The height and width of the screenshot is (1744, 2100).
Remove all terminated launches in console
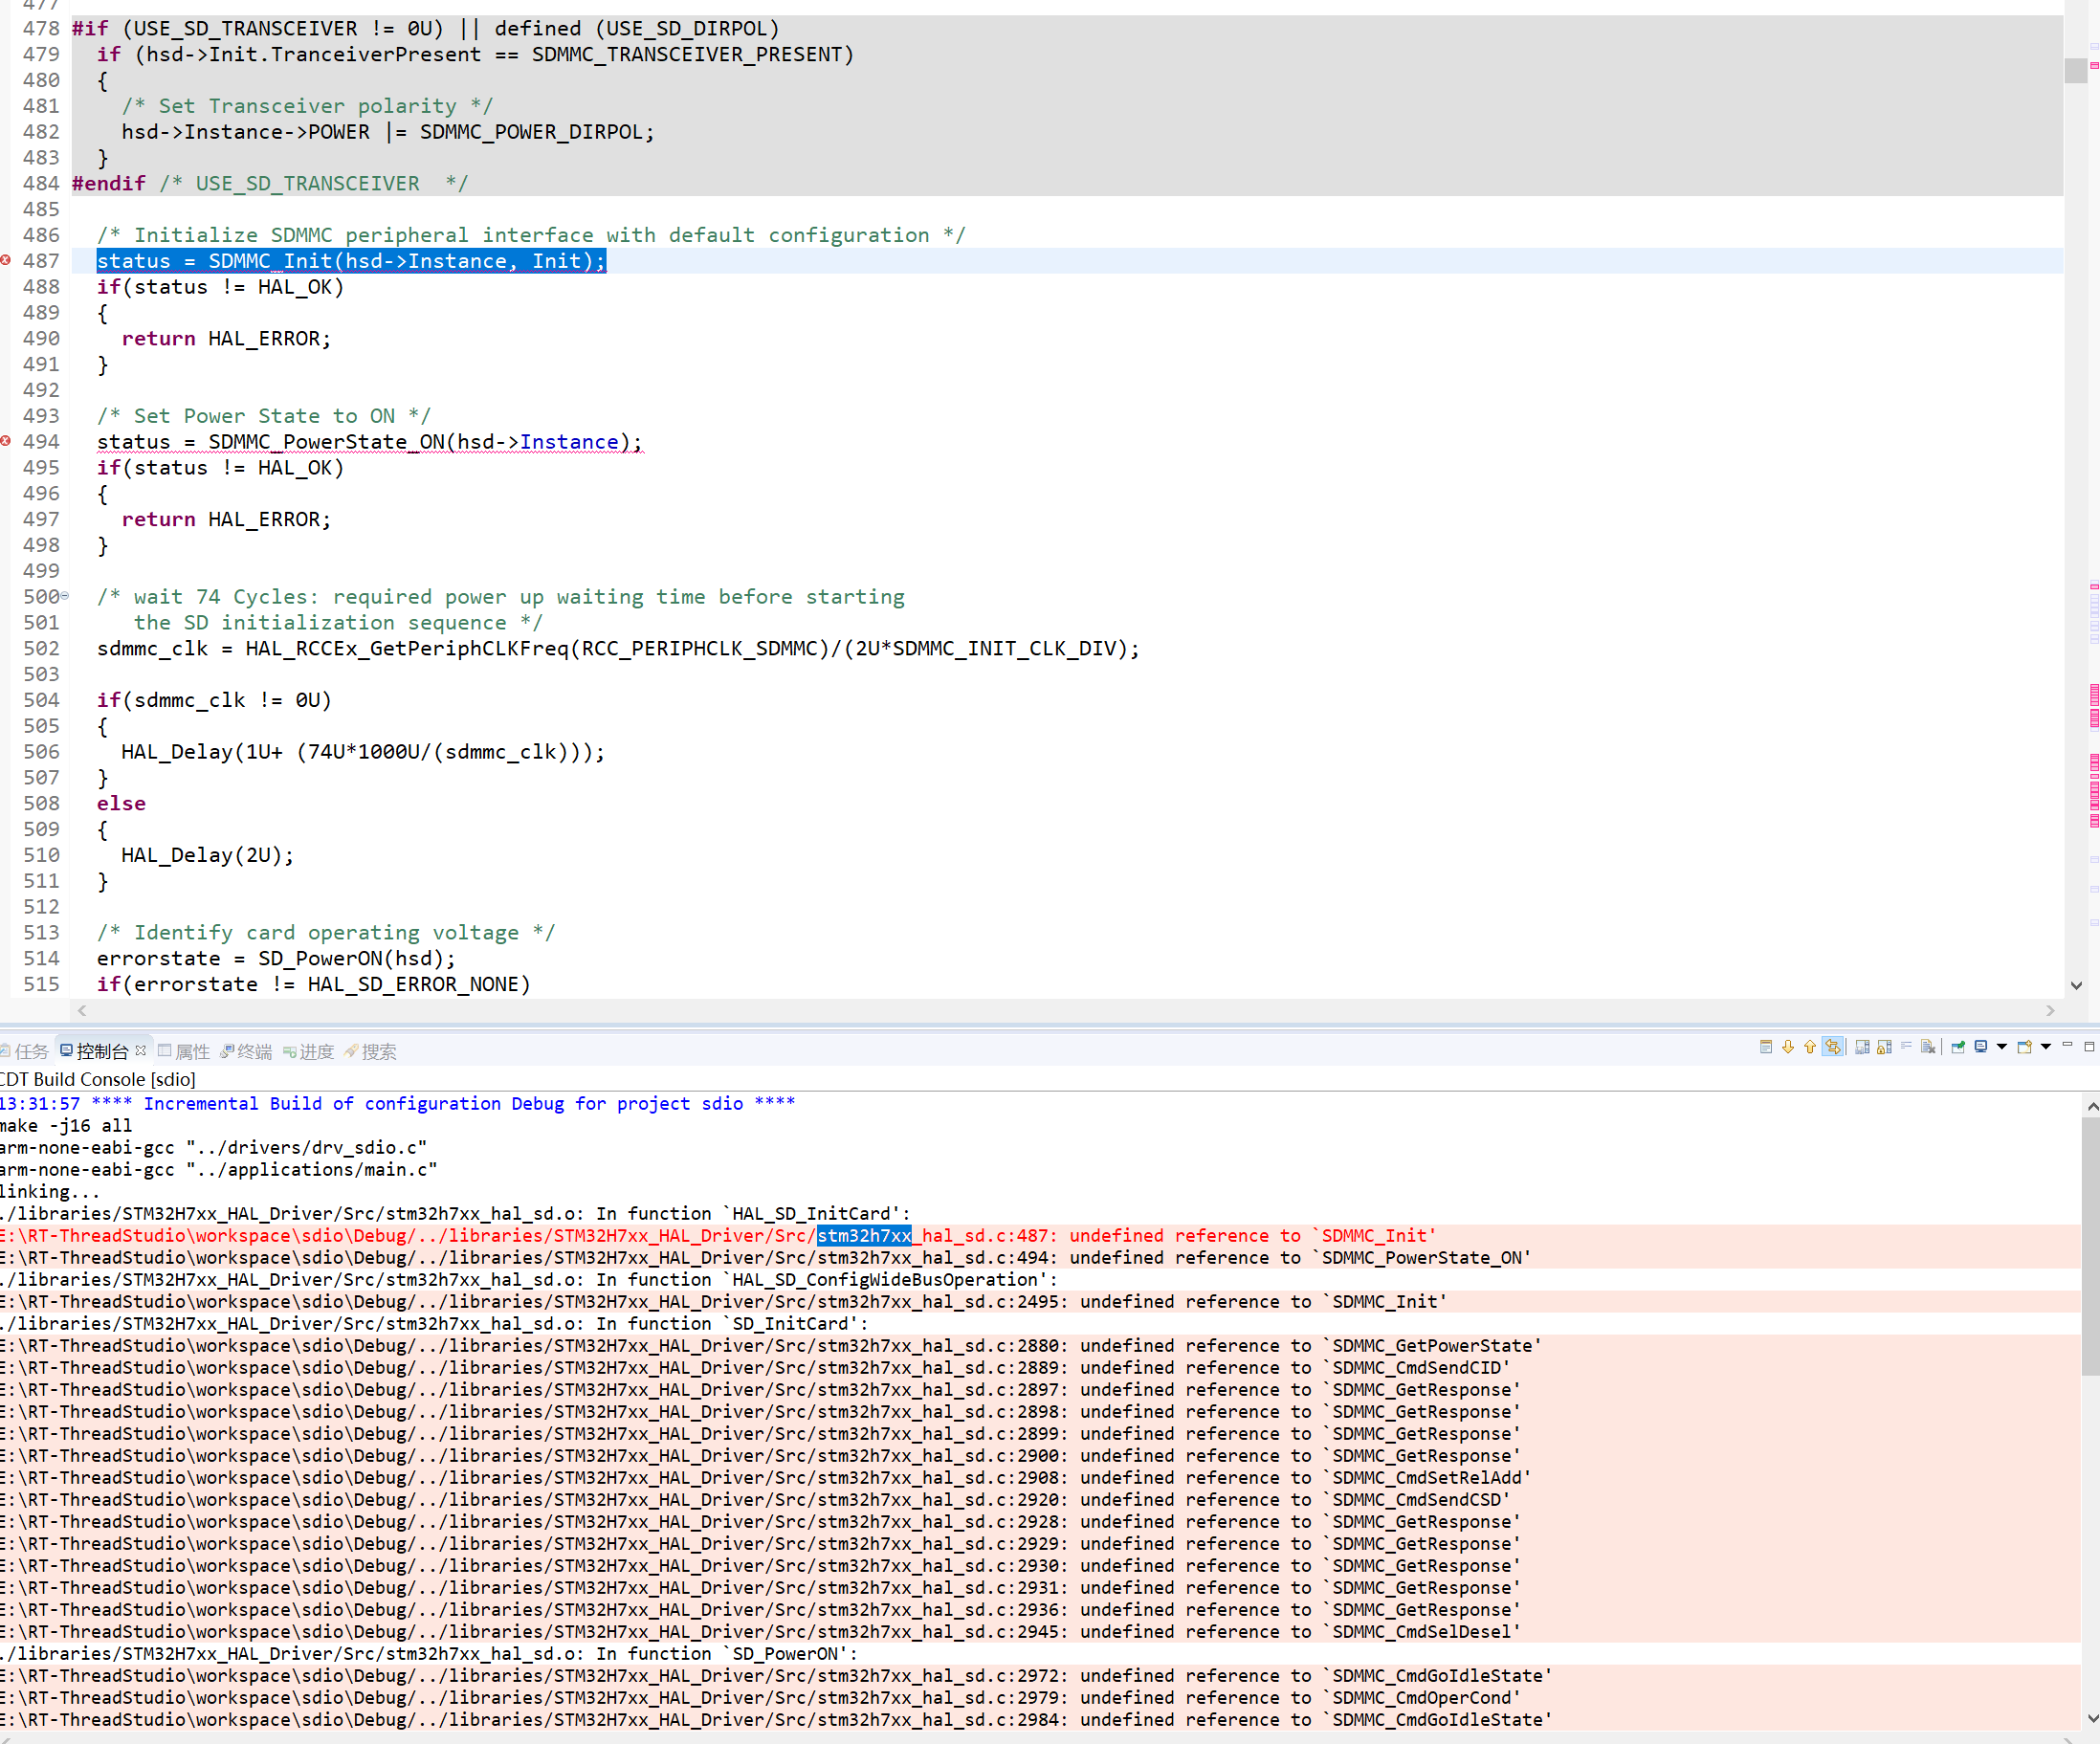click(x=1862, y=1047)
